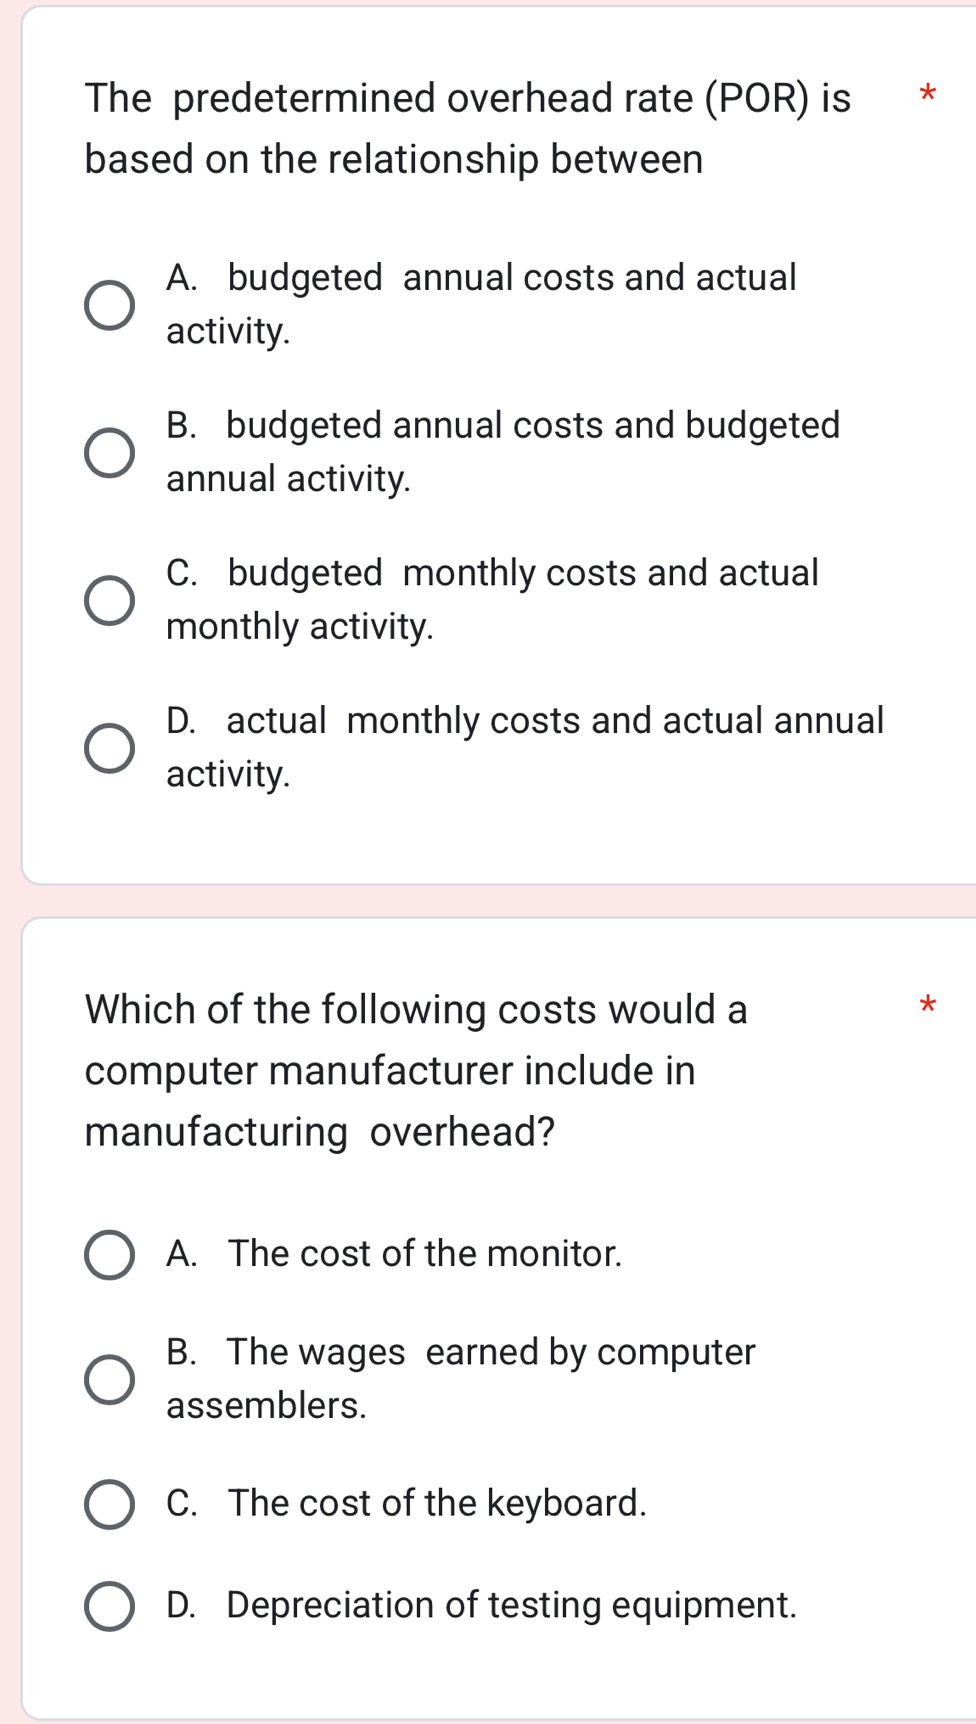The width and height of the screenshot is (976, 1724).
Task: Click the label text "A. budgeted annual costs and actual activity"
Action: 481,278
